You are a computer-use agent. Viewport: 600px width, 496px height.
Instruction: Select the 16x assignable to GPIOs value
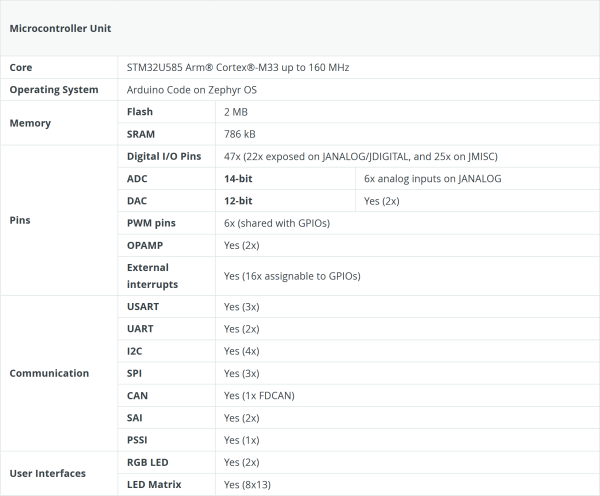click(x=291, y=276)
